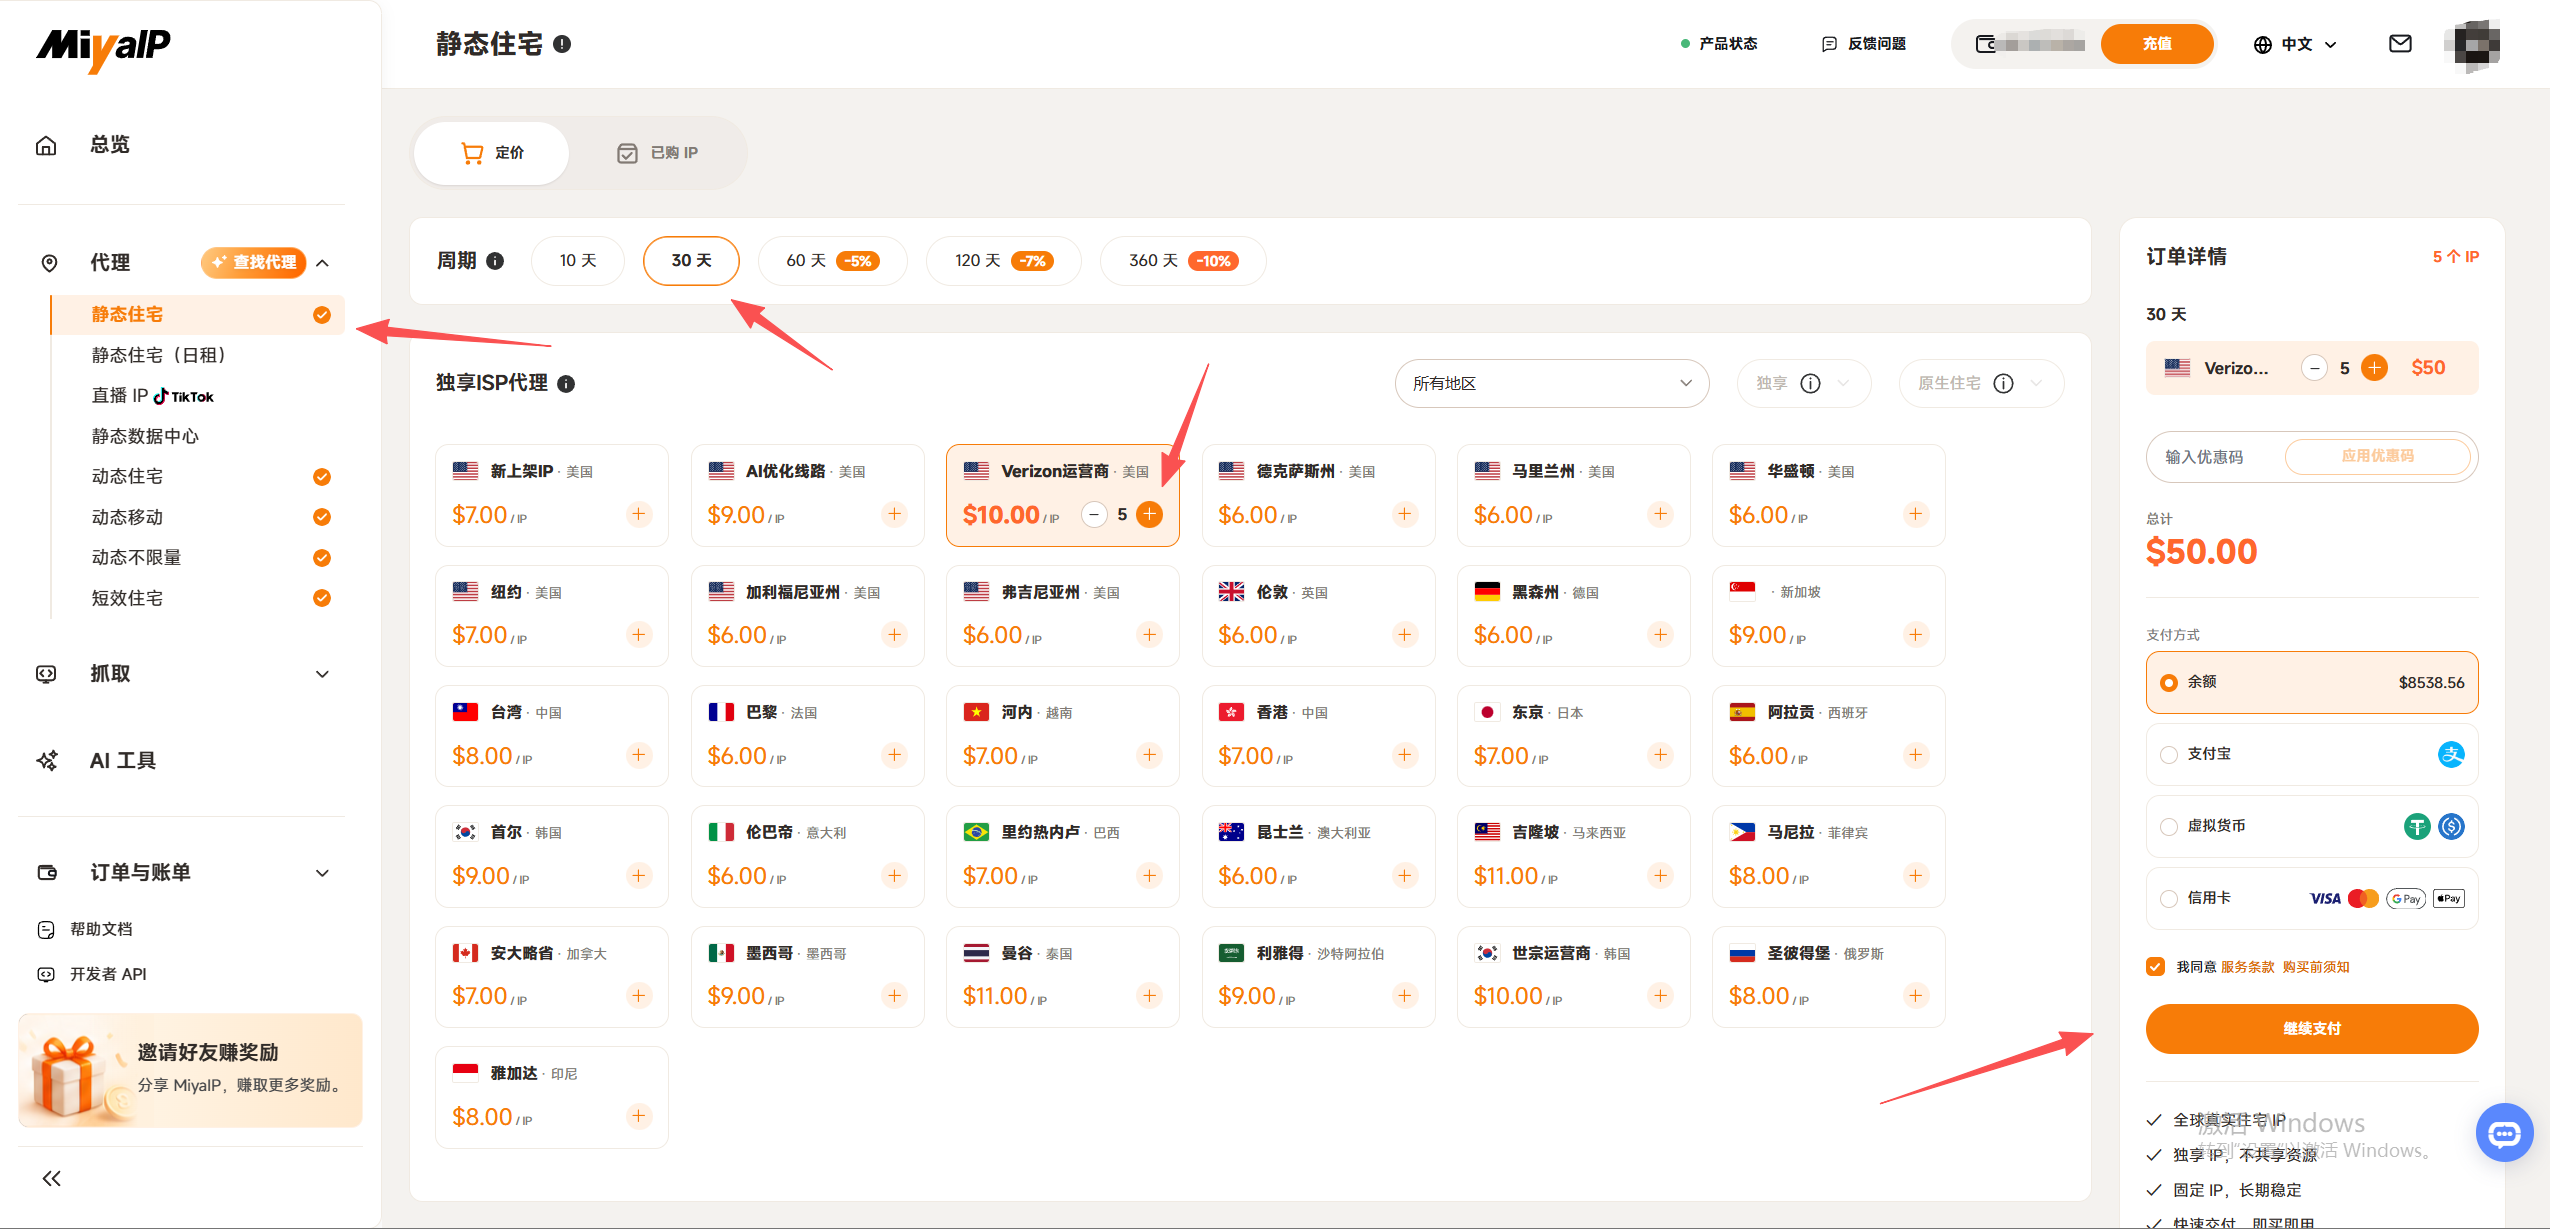
Task: Toggle the 我同意 terms agreement checkbox
Action: [2155, 966]
